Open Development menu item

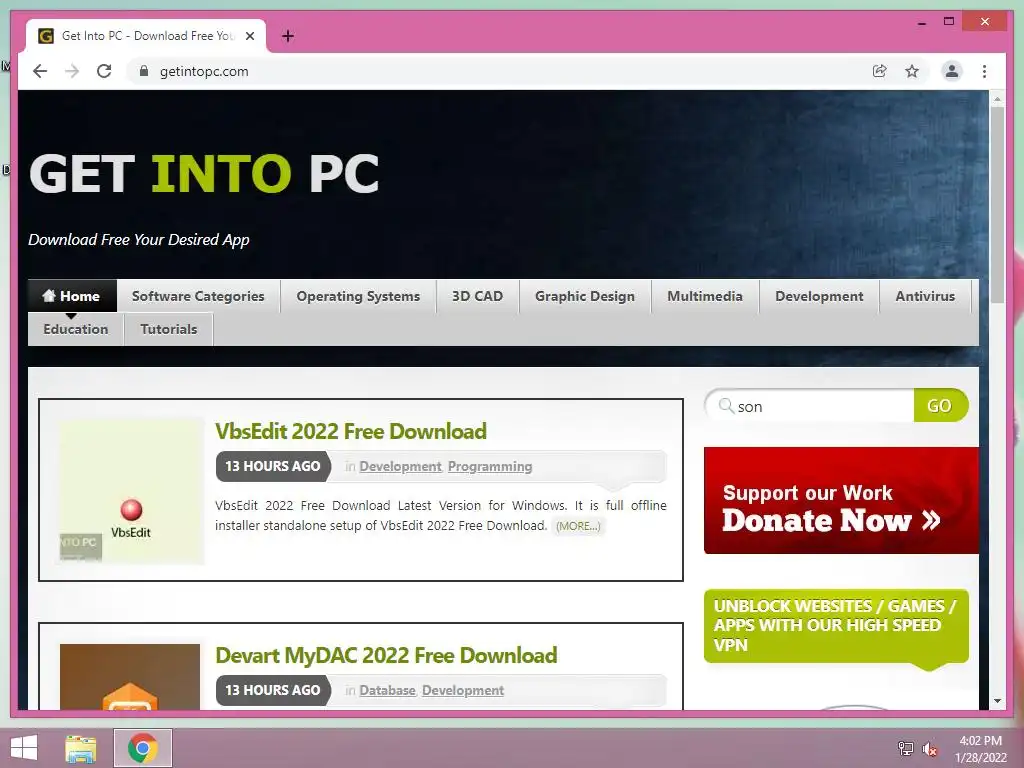819,296
